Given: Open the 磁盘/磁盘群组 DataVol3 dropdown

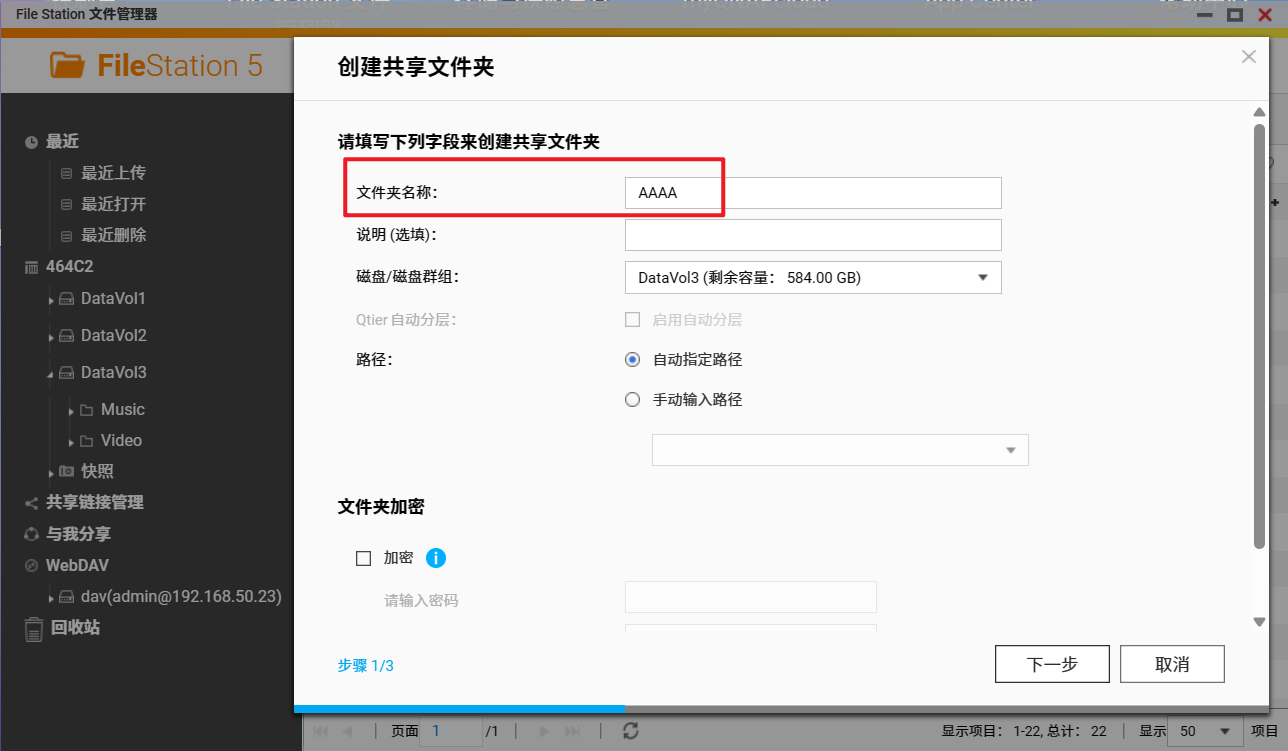Looking at the screenshot, I should pos(813,278).
